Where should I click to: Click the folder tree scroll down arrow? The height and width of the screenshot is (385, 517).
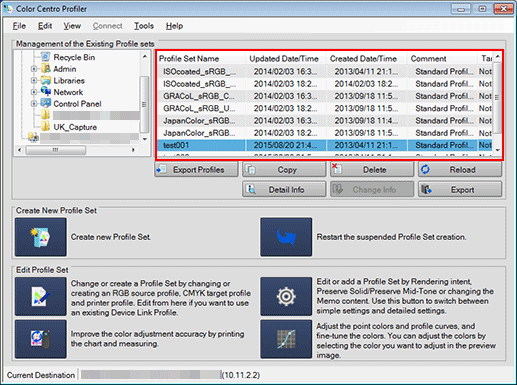145,139
